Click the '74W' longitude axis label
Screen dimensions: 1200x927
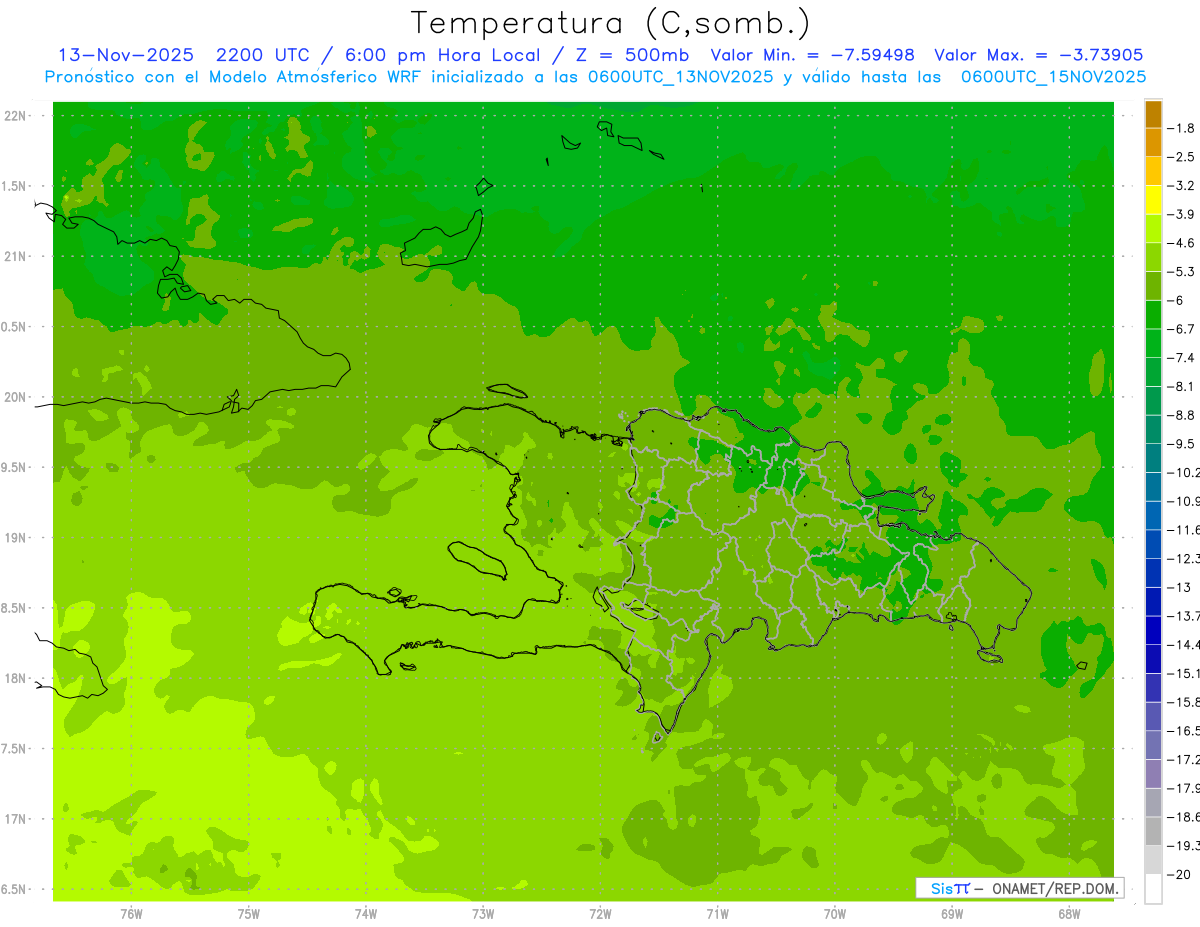pyautogui.click(x=365, y=914)
